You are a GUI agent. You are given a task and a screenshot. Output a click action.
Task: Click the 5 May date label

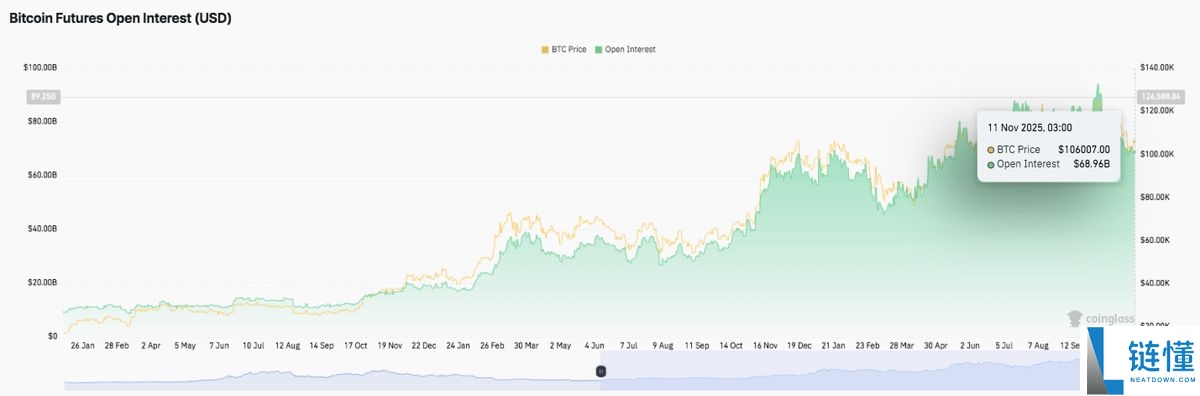185,345
